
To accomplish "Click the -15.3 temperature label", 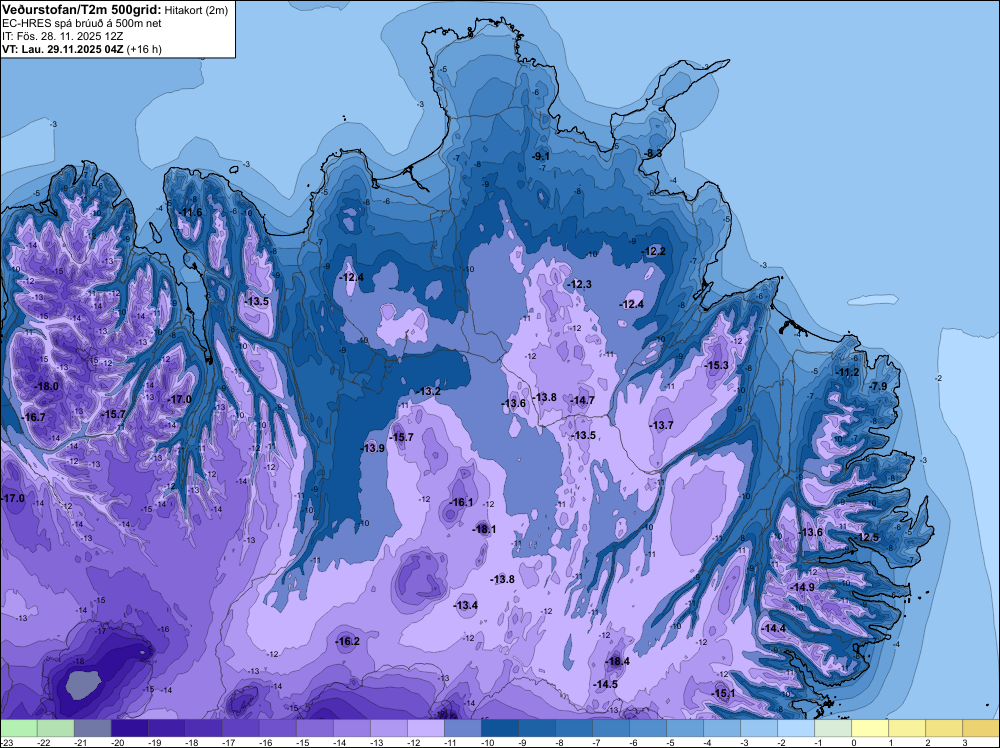I will coord(717,365).
